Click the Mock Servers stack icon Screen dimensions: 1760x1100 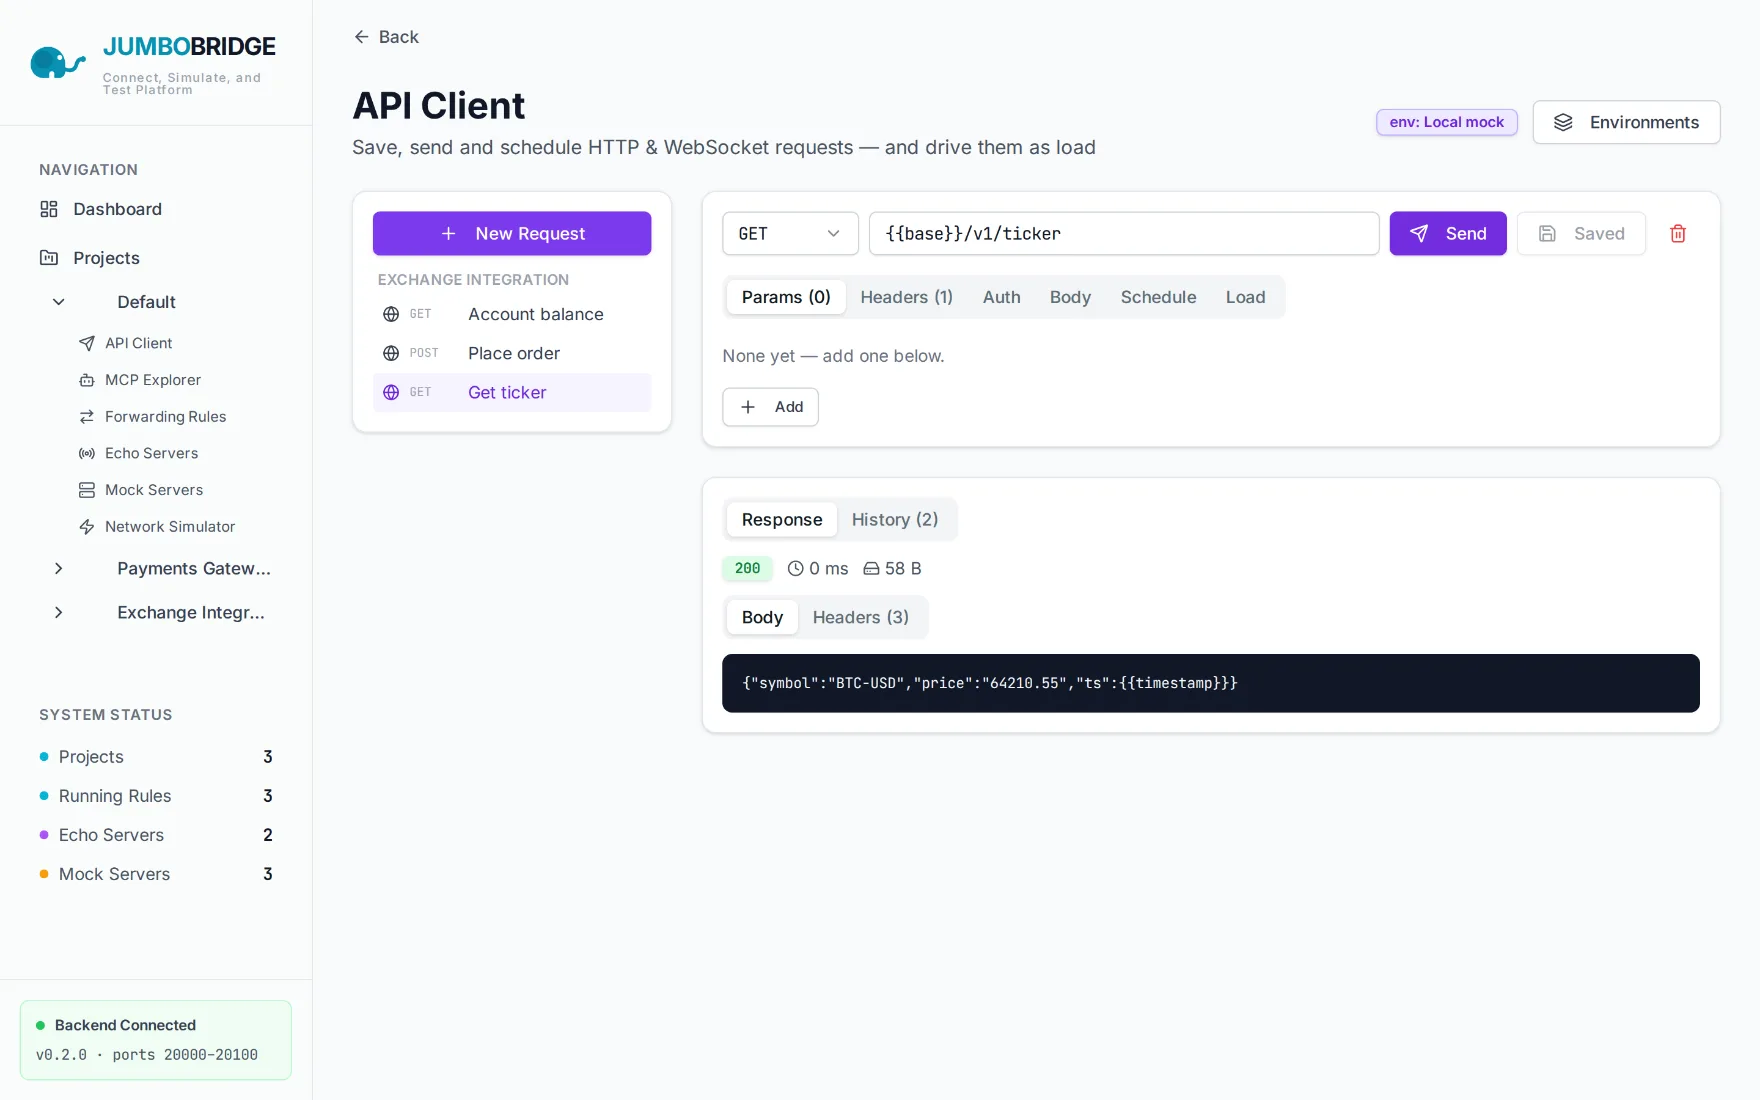87,490
